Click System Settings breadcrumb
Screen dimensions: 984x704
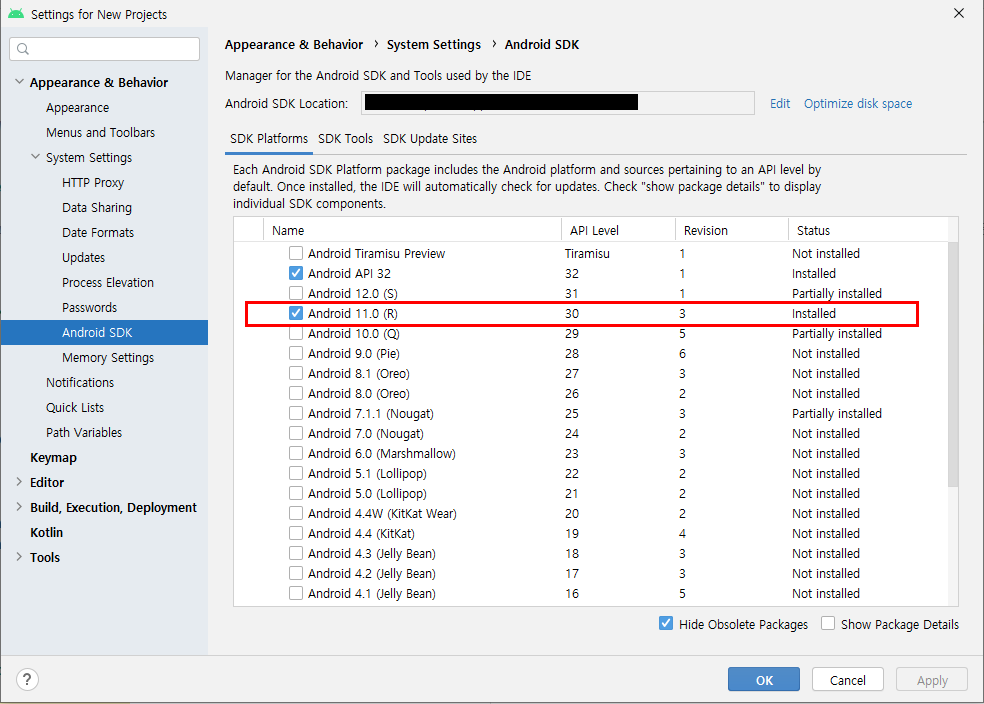(x=434, y=45)
